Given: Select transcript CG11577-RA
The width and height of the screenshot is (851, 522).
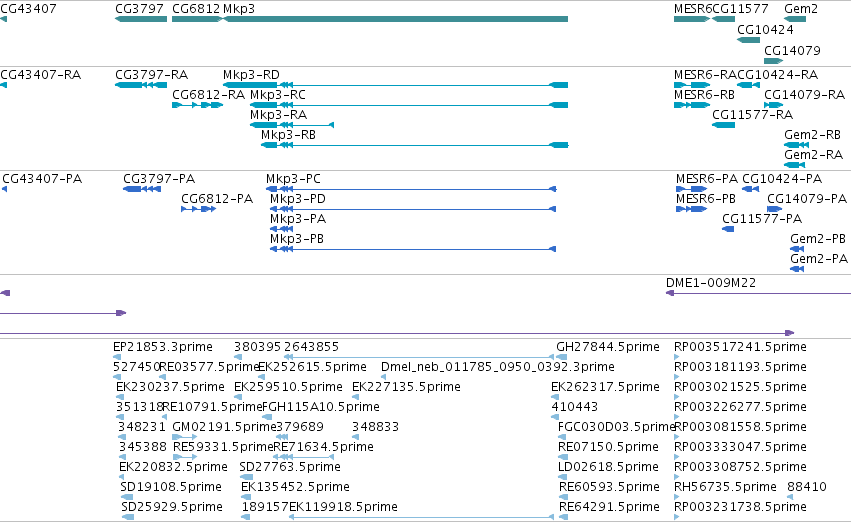Looking at the screenshot, I should coord(753,114).
